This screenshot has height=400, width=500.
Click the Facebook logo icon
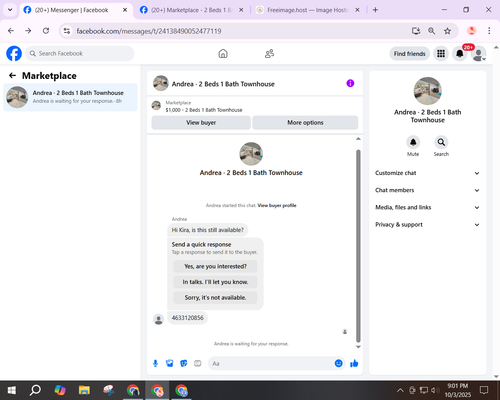[x=14, y=53]
